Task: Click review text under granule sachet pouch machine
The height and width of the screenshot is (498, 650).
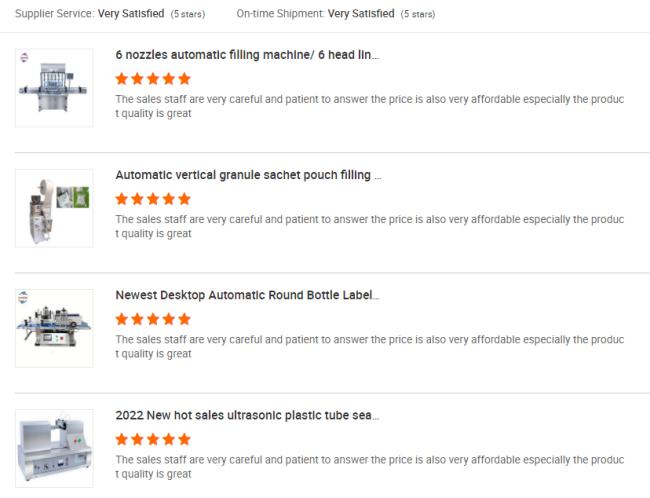Action: (369, 226)
